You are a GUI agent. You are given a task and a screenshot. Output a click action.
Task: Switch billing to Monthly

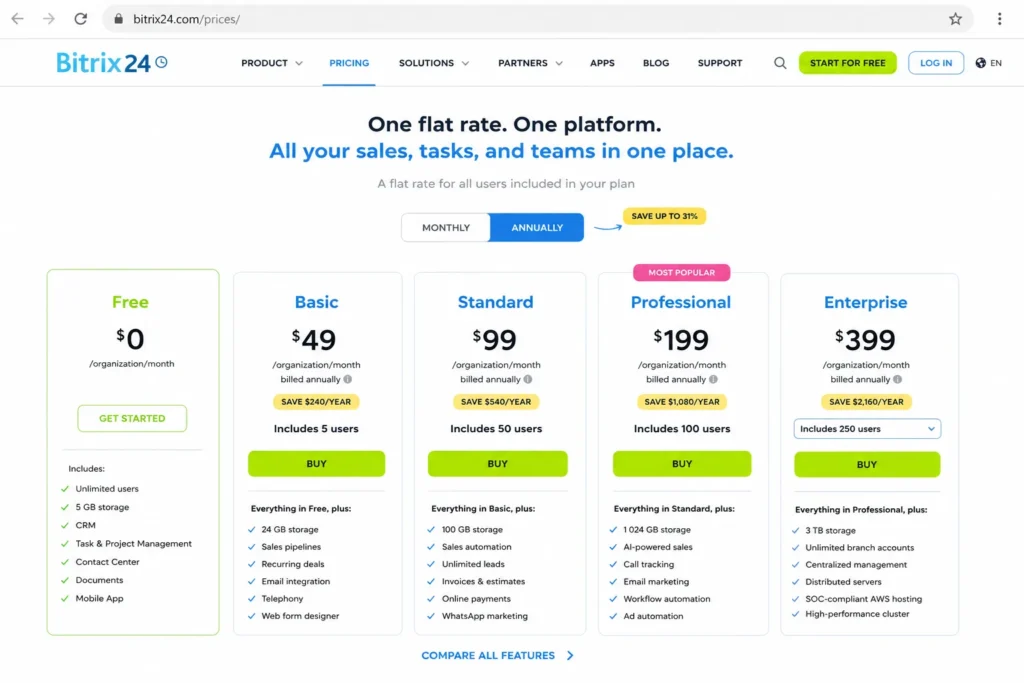[x=445, y=227]
